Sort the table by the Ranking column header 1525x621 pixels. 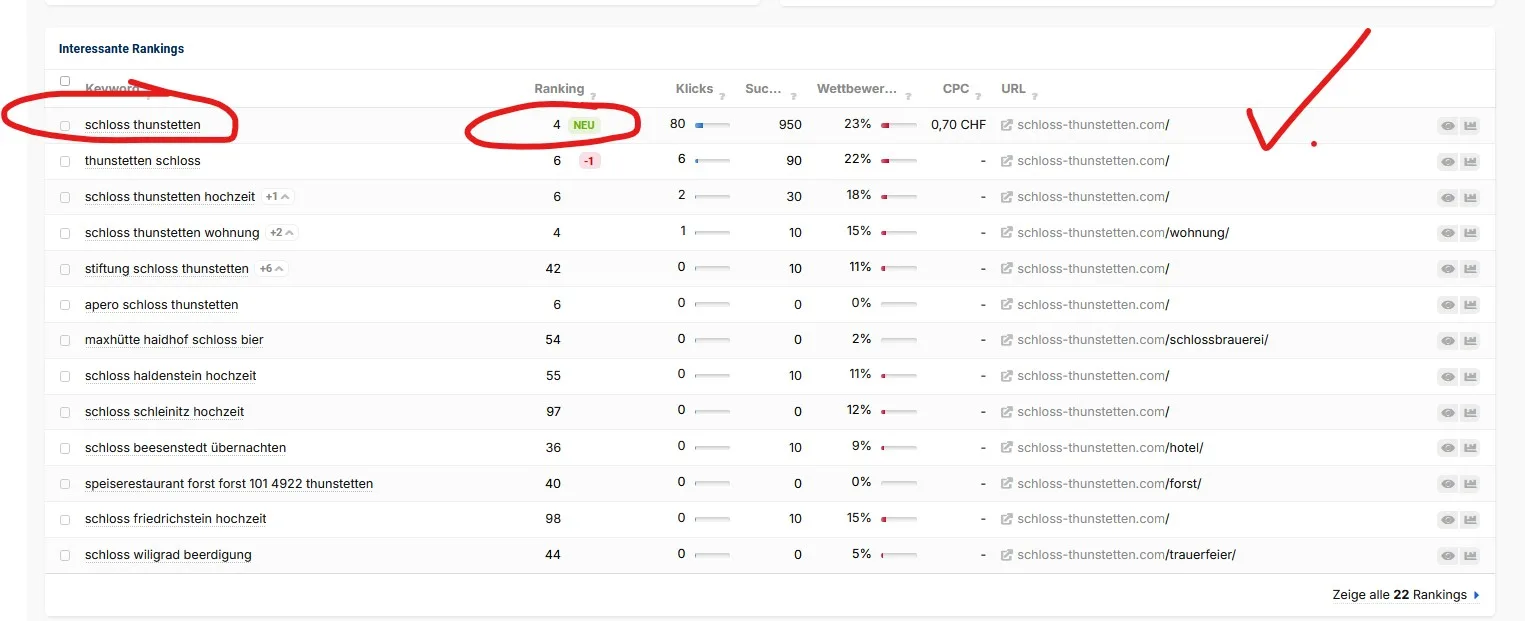click(559, 89)
